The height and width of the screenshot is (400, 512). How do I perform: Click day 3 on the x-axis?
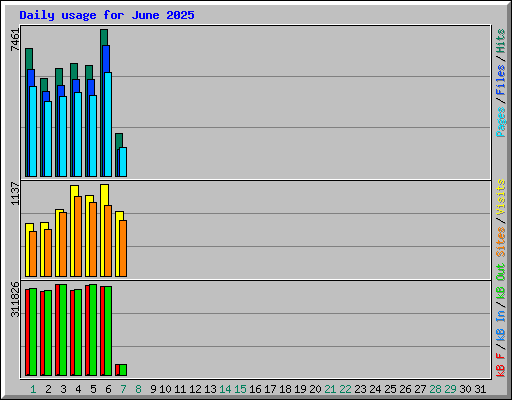point(63,389)
